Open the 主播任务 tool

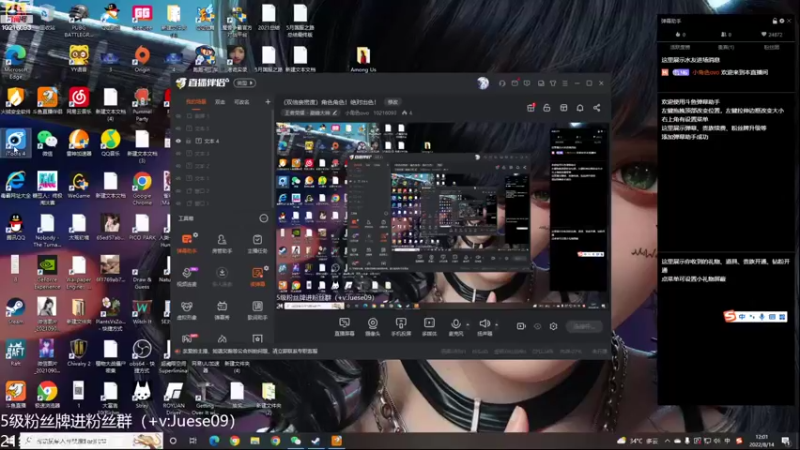tap(257, 243)
